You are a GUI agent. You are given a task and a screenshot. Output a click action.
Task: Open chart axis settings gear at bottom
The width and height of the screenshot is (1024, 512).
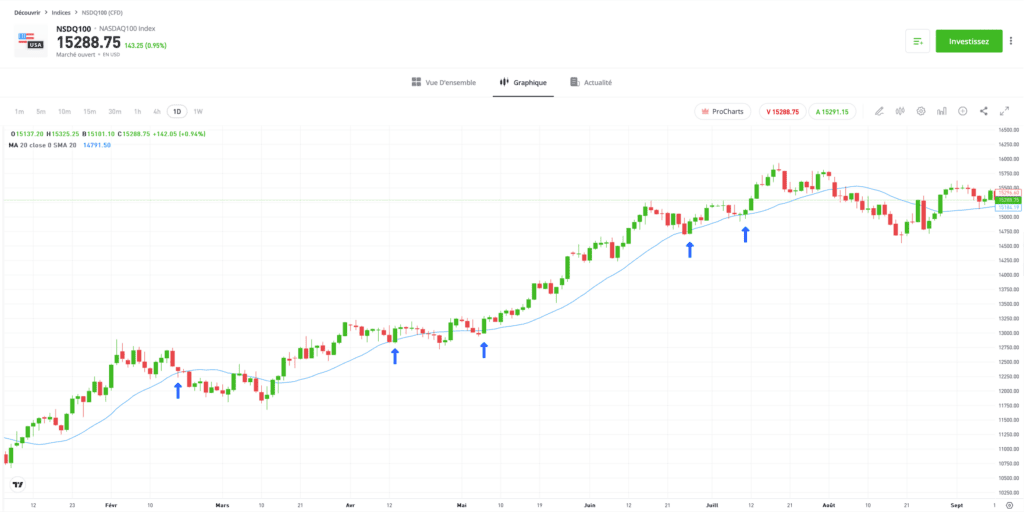pyautogui.click(x=1009, y=504)
